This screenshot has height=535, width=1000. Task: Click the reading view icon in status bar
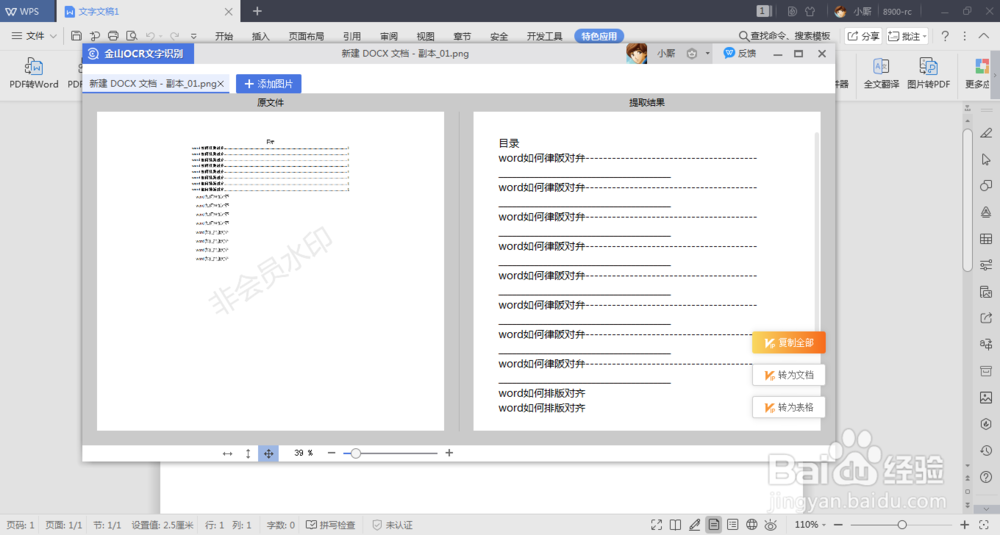coord(675,525)
